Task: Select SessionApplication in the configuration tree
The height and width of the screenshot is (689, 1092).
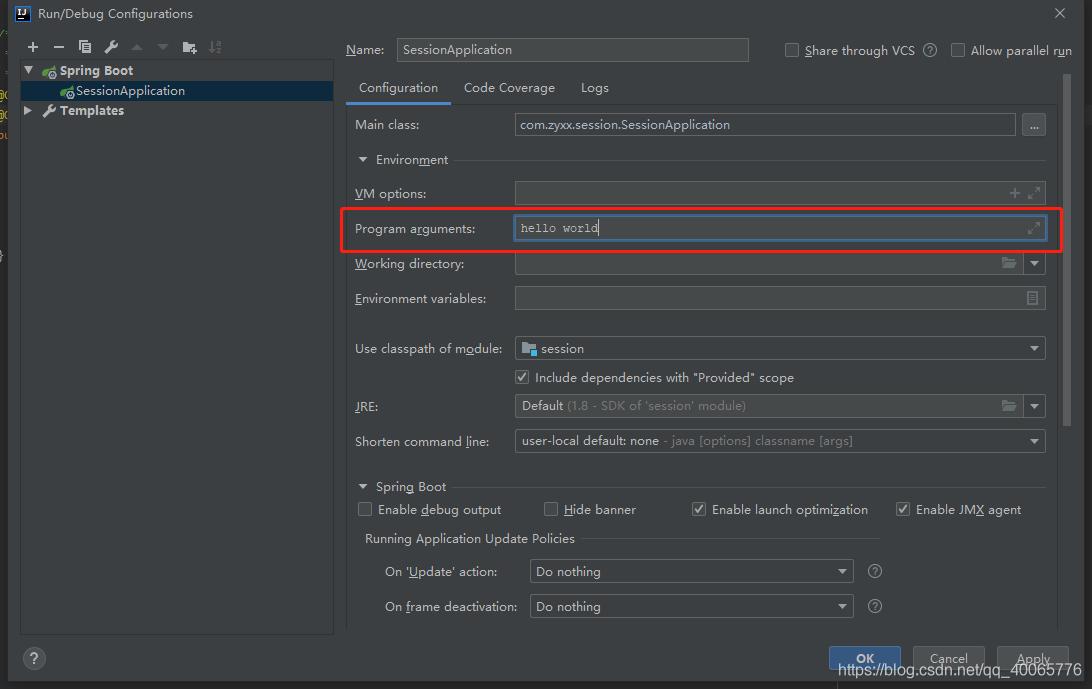Action: point(130,91)
